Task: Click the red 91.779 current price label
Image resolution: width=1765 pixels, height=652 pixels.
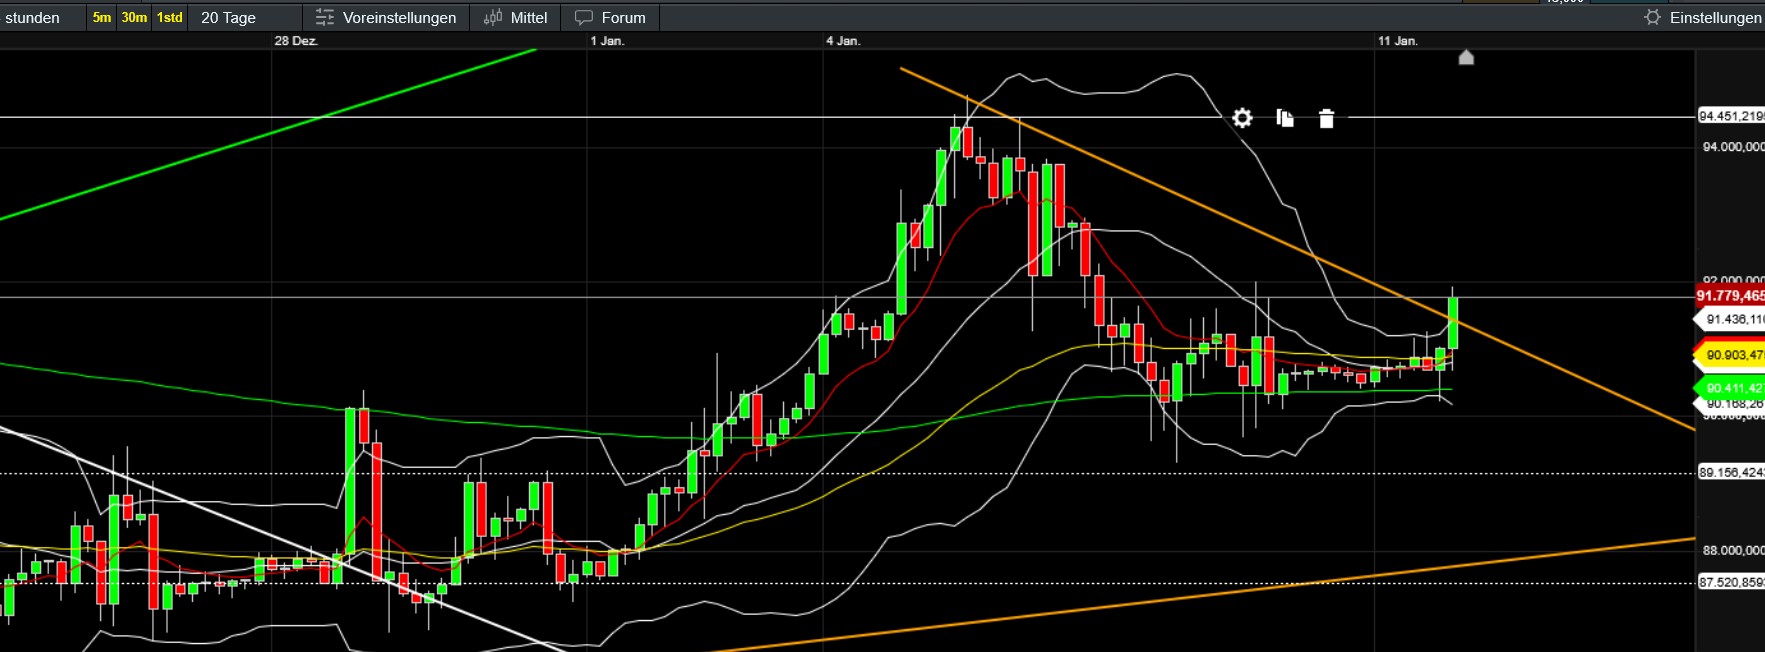Action: [x=1730, y=295]
